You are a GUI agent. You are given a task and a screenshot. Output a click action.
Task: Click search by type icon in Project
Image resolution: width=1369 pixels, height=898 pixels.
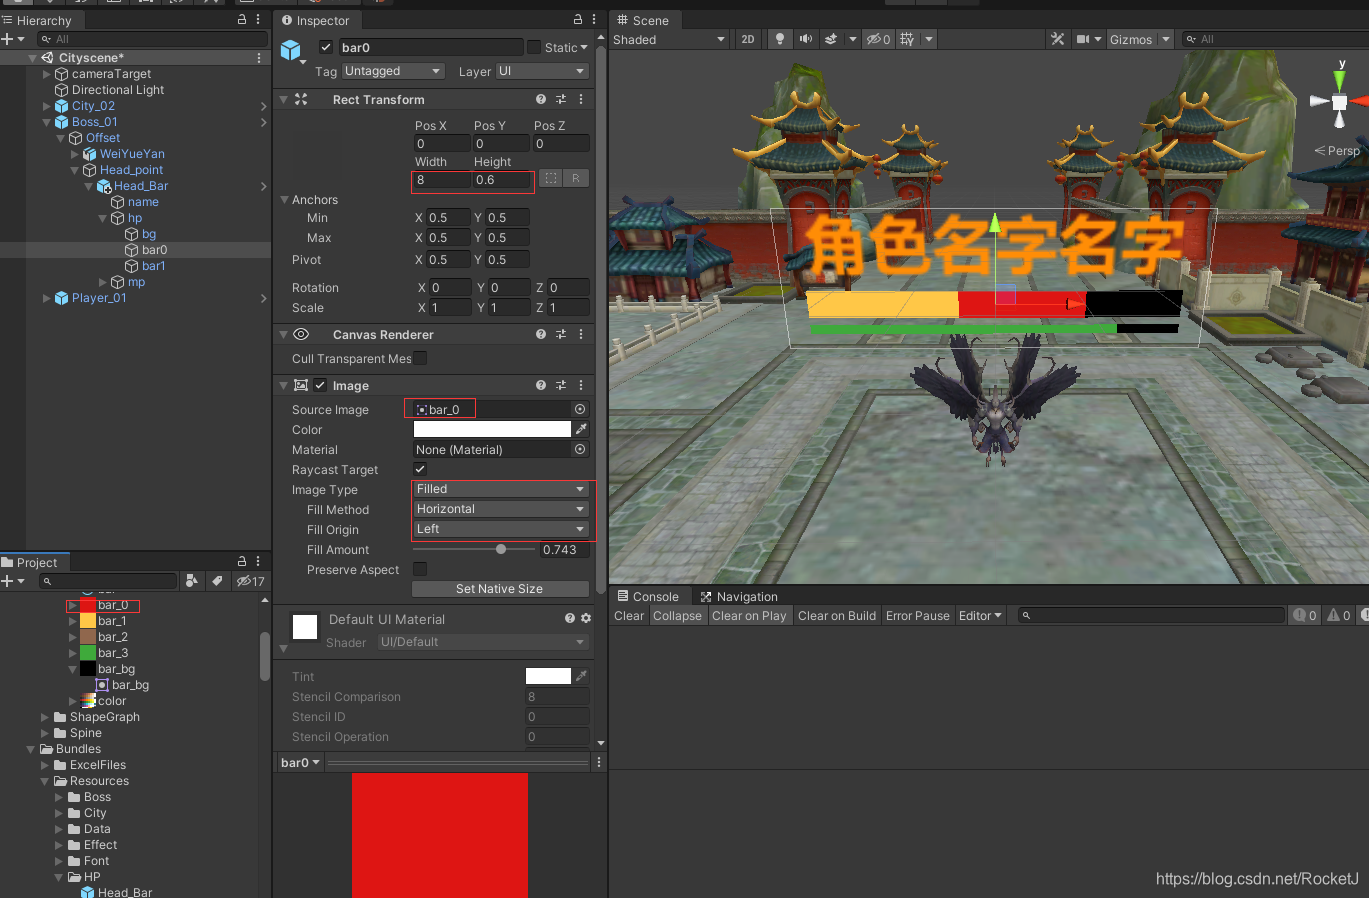pyautogui.click(x=191, y=581)
